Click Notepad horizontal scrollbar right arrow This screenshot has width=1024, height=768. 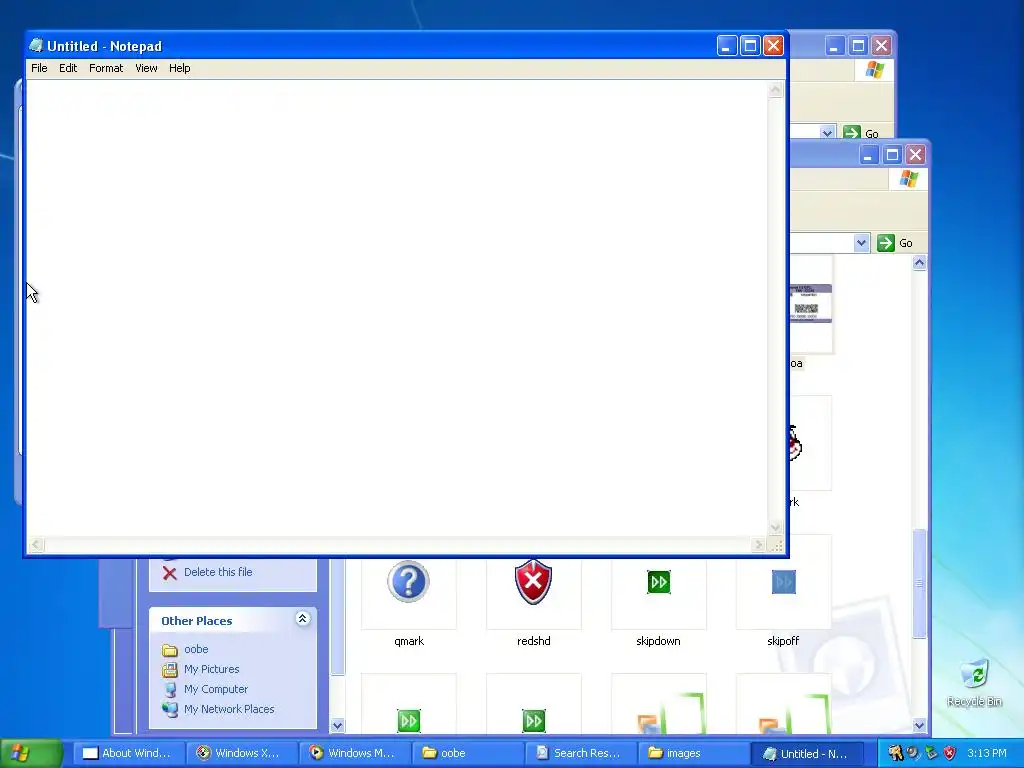pos(758,545)
